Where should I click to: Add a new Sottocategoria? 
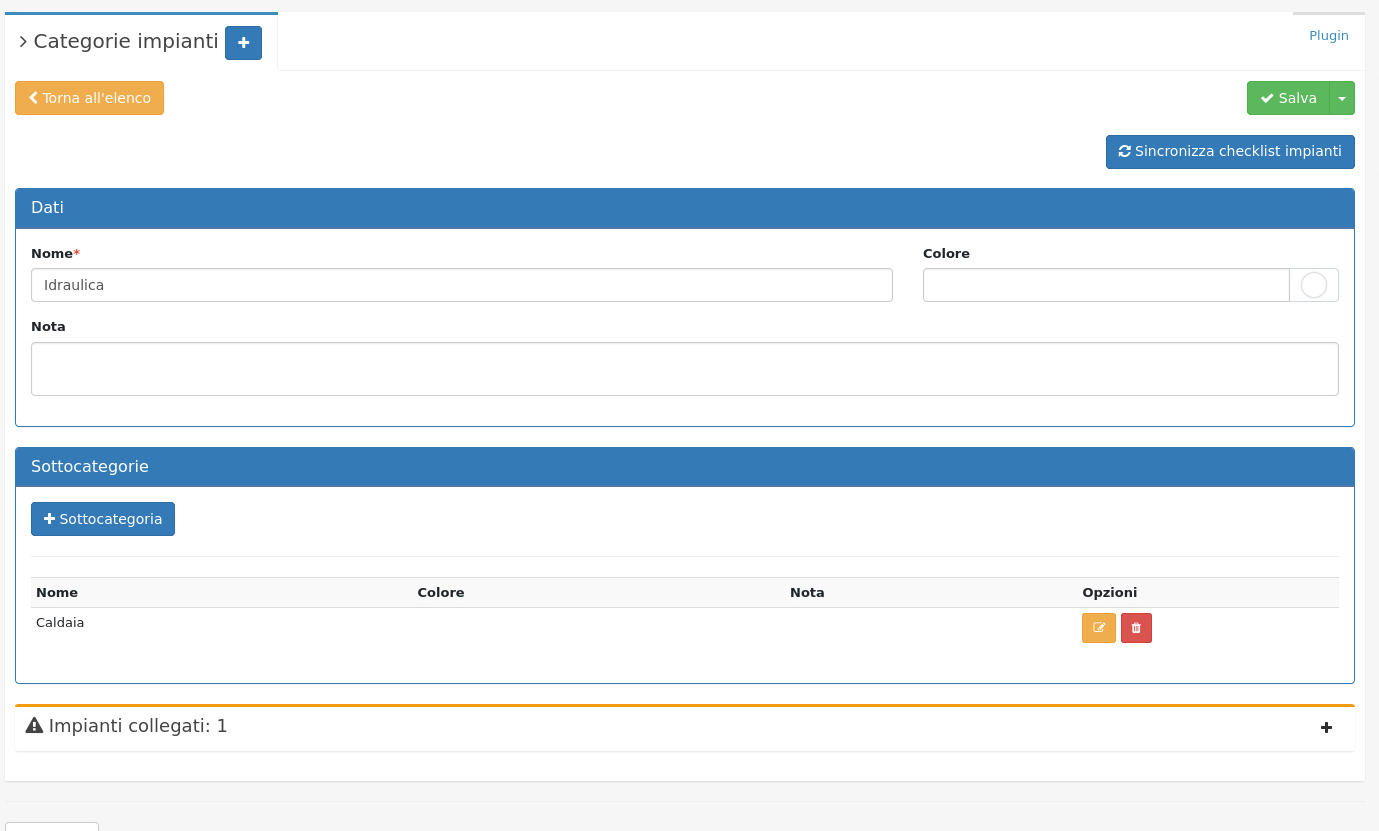click(x=103, y=519)
